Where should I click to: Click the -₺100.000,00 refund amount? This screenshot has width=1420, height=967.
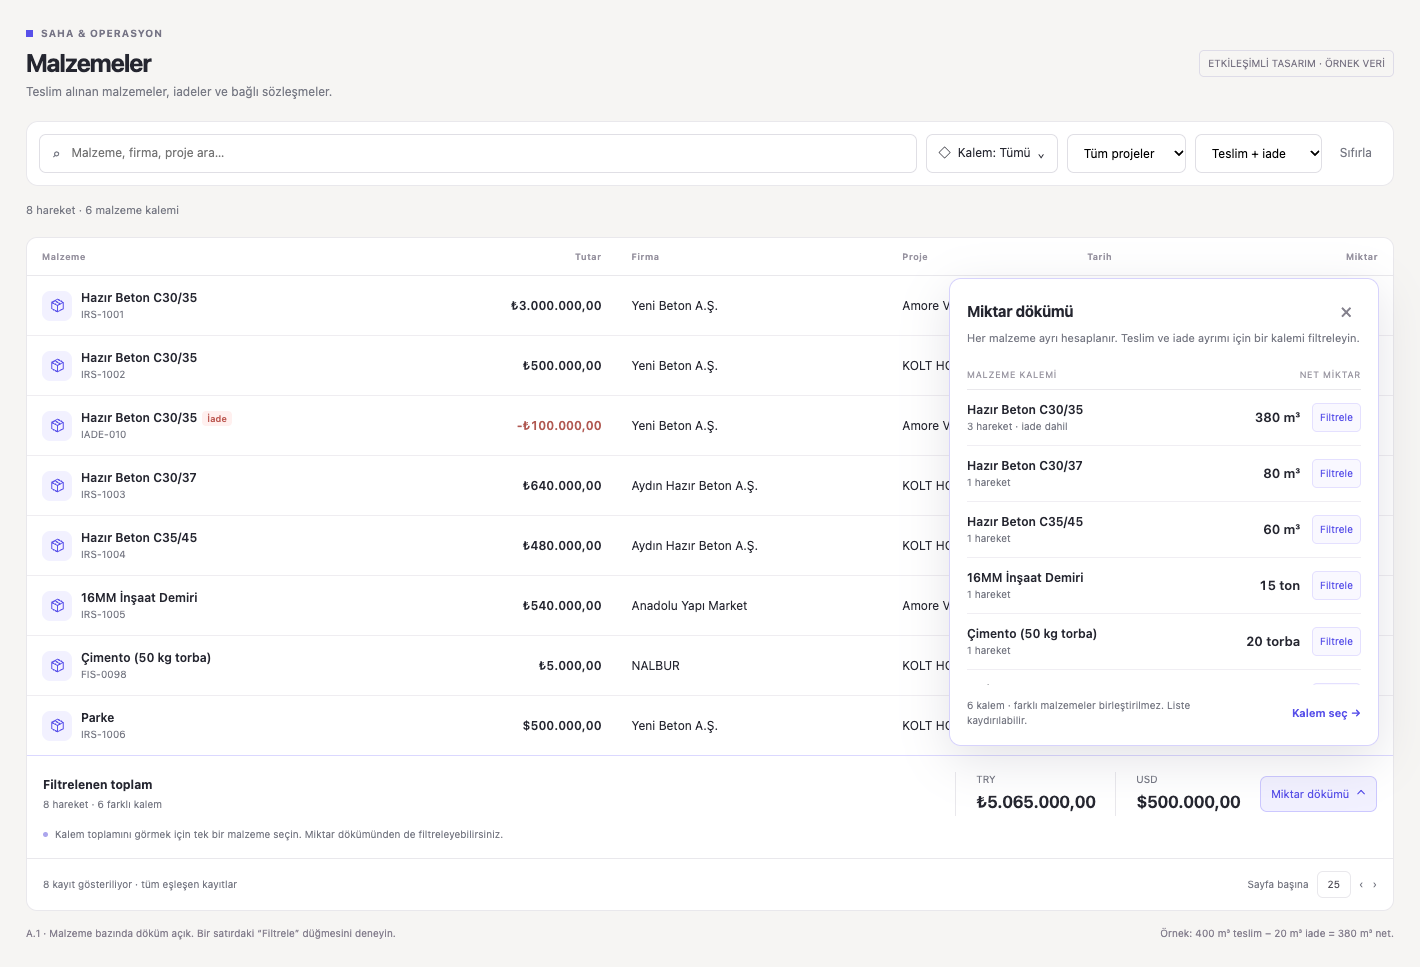click(x=559, y=426)
